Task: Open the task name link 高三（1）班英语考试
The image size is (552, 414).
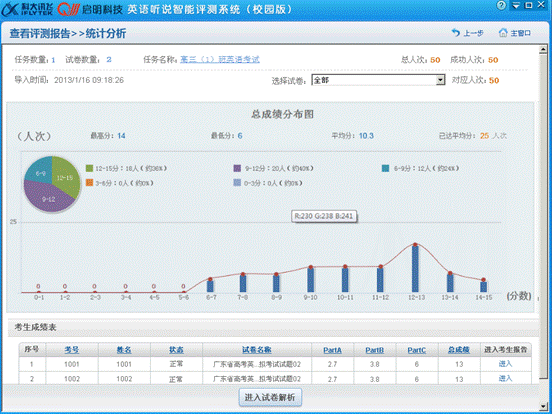Action: [x=220, y=59]
